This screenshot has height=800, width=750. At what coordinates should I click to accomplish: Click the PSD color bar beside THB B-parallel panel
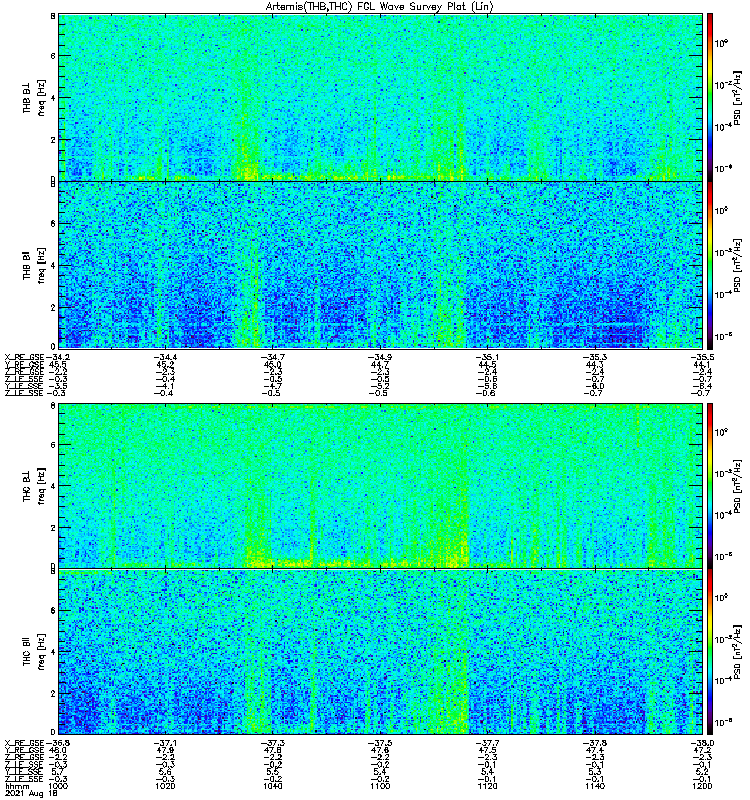point(710,265)
